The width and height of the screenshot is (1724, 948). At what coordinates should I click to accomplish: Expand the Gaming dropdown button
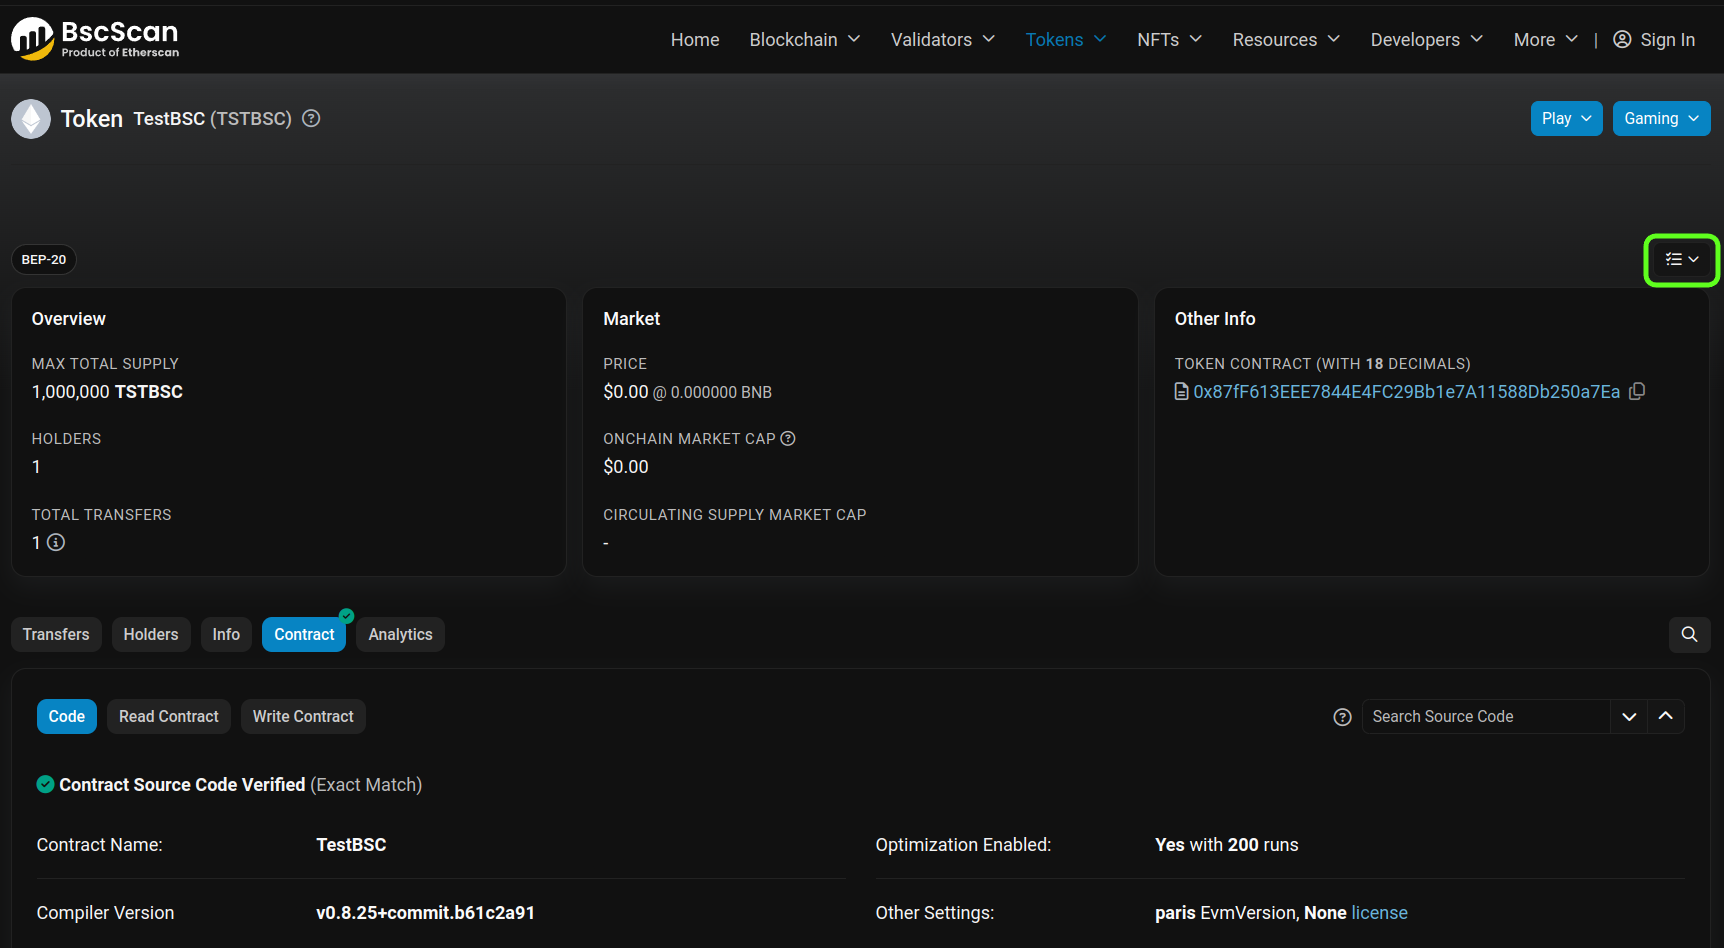1661,118
